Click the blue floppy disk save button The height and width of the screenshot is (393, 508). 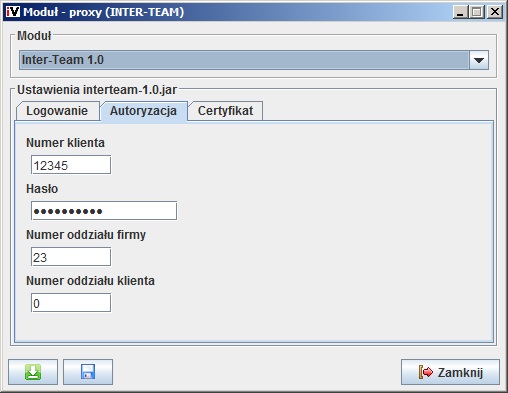click(x=88, y=372)
